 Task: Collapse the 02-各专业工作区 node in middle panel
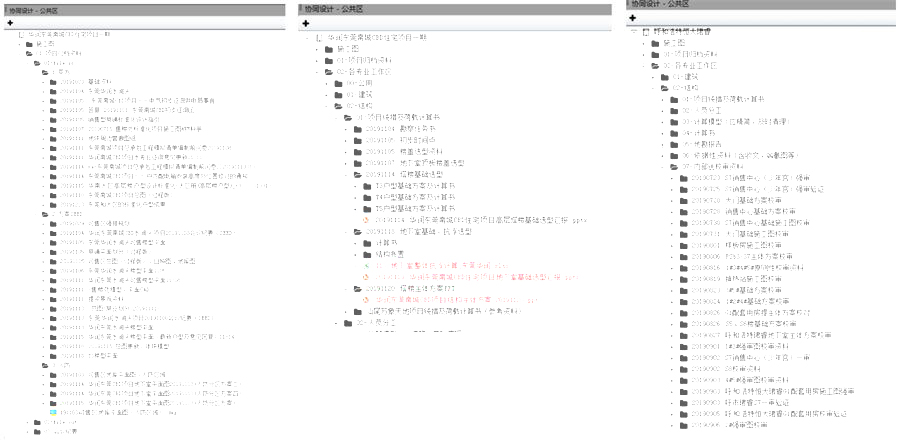click(317, 72)
